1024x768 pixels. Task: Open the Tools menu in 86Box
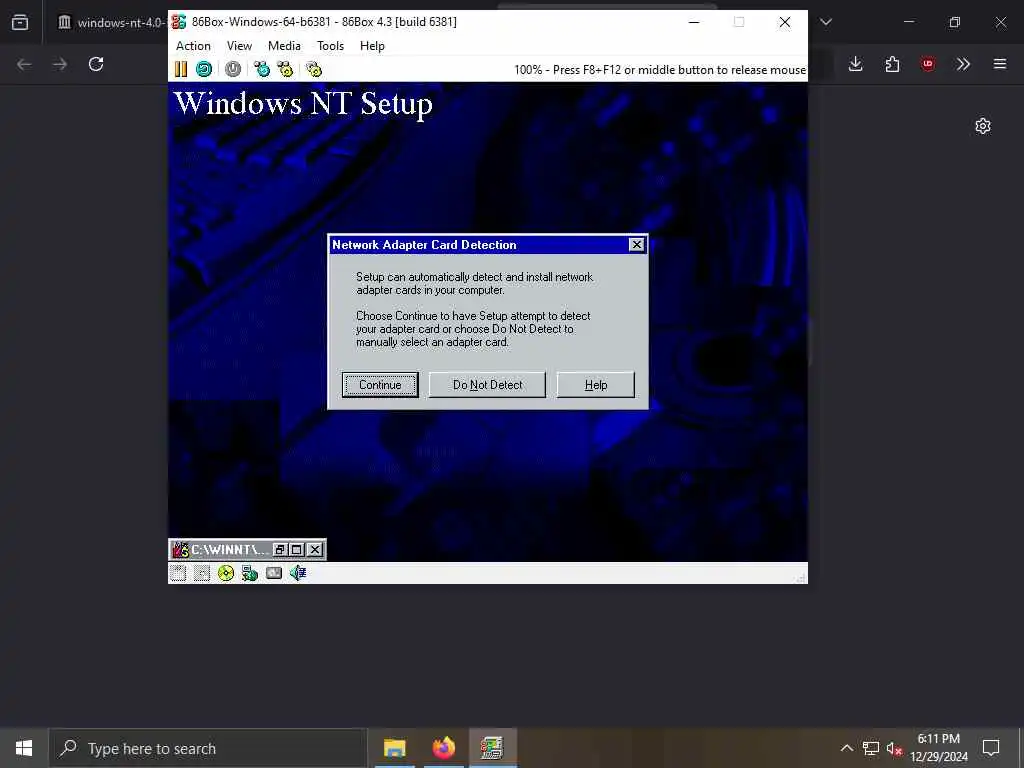click(x=330, y=46)
